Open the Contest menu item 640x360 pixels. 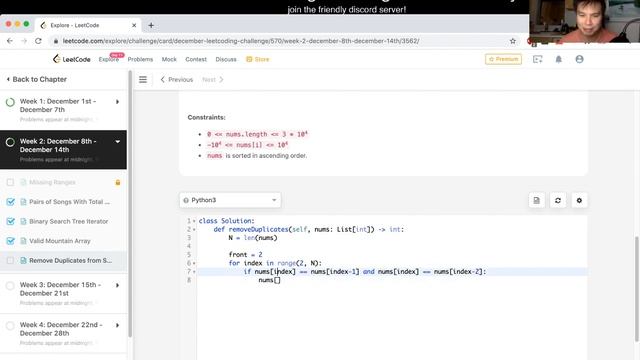coord(196,59)
